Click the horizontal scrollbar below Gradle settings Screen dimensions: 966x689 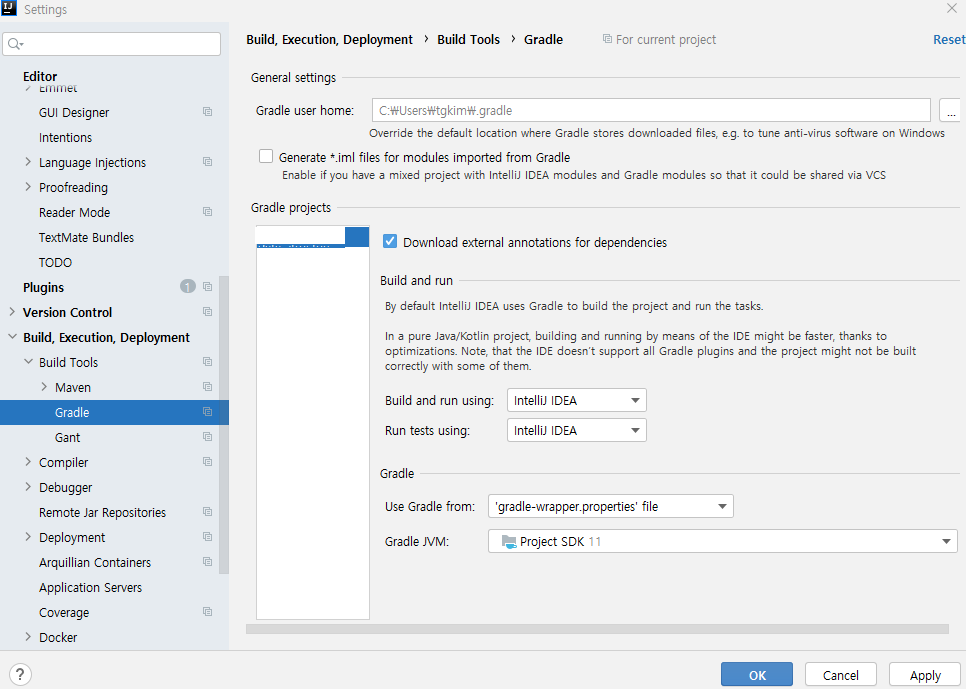coord(597,629)
